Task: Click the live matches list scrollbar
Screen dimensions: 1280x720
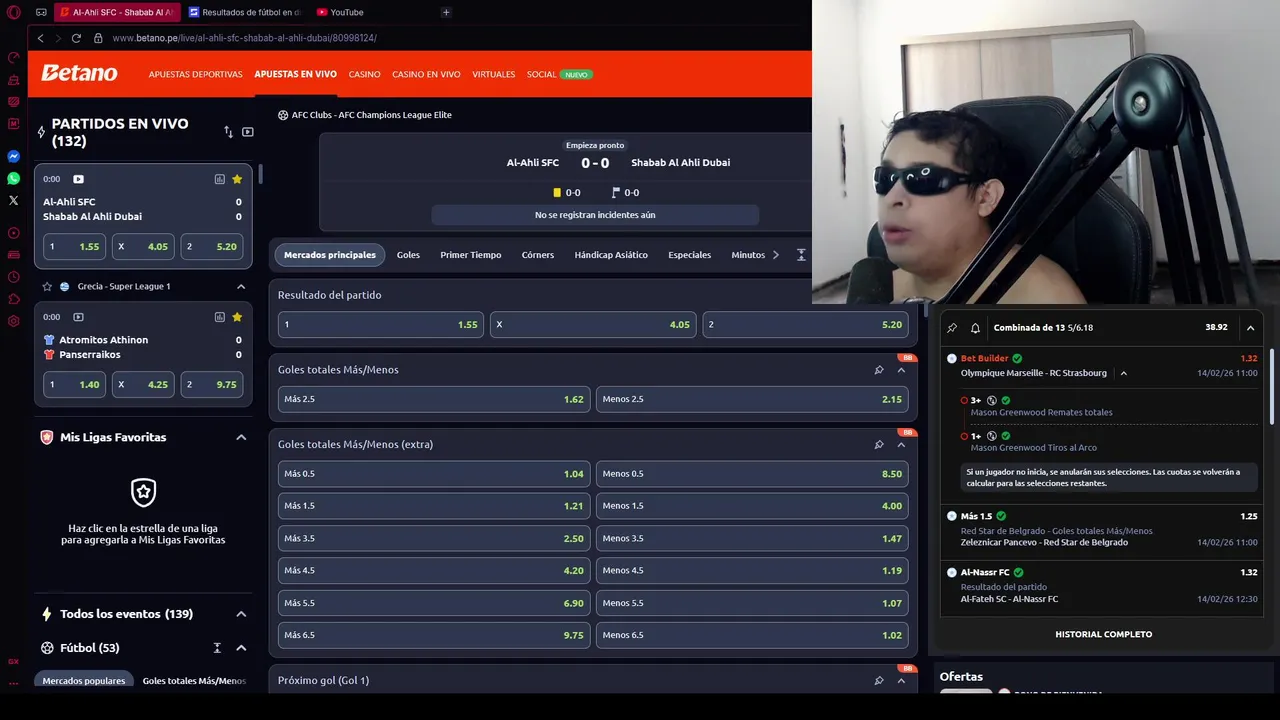Action: pos(260,174)
